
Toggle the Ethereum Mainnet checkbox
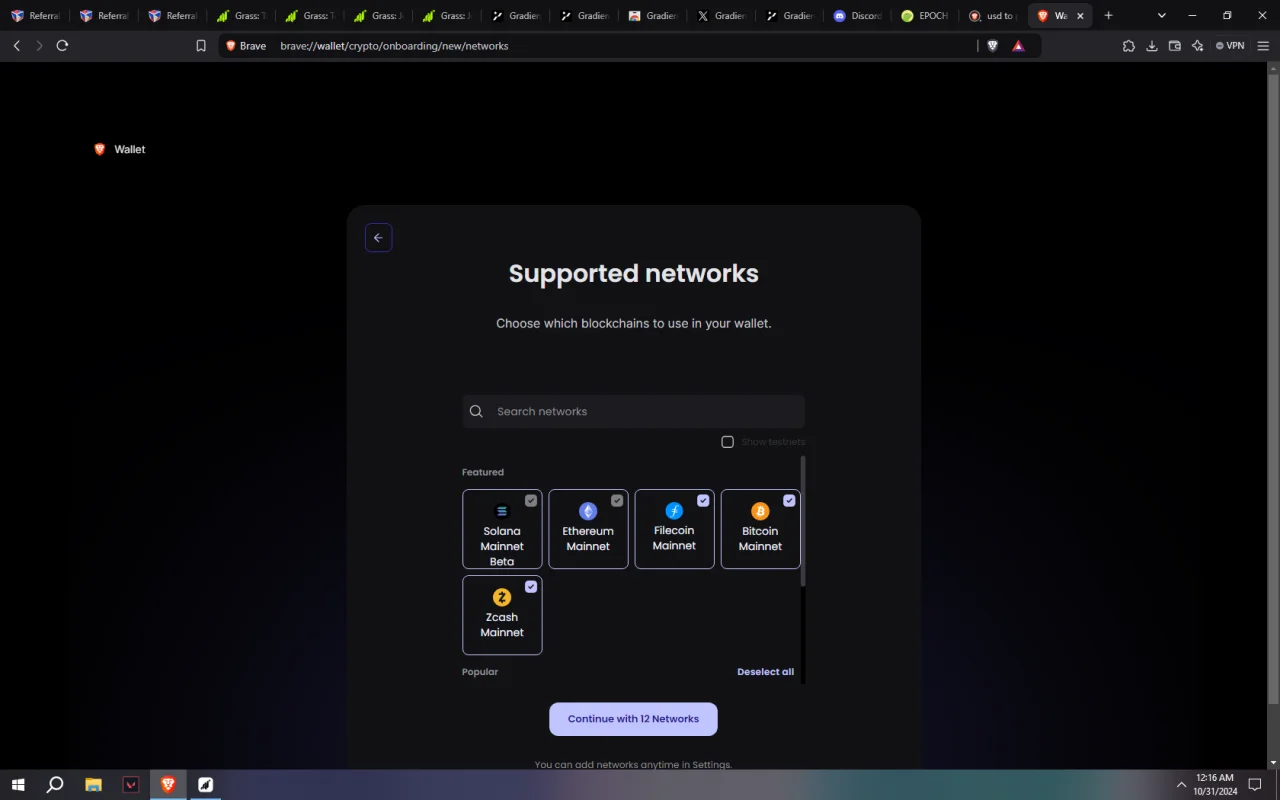point(617,501)
